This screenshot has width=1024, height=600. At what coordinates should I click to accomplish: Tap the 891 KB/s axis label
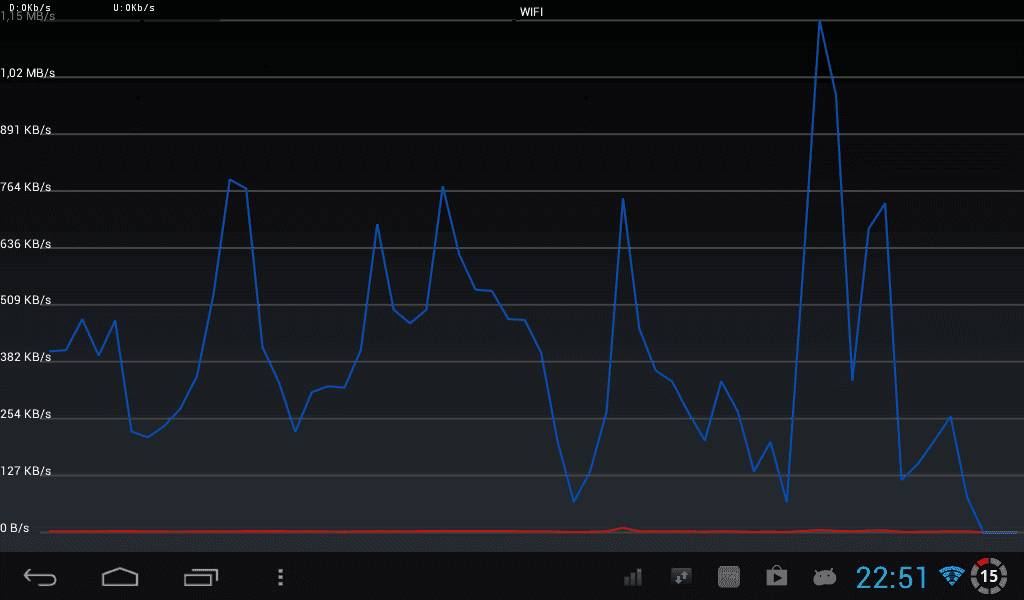click(25, 130)
